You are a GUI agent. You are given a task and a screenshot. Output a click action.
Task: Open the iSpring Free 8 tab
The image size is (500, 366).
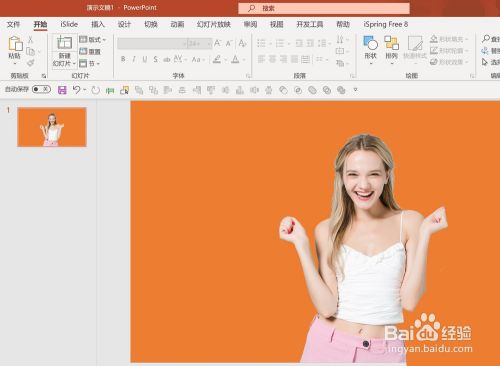pyautogui.click(x=386, y=24)
